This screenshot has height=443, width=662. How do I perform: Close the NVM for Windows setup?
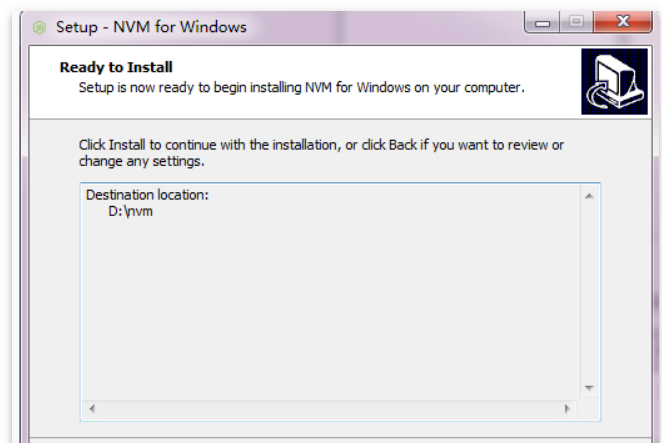point(622,22)
